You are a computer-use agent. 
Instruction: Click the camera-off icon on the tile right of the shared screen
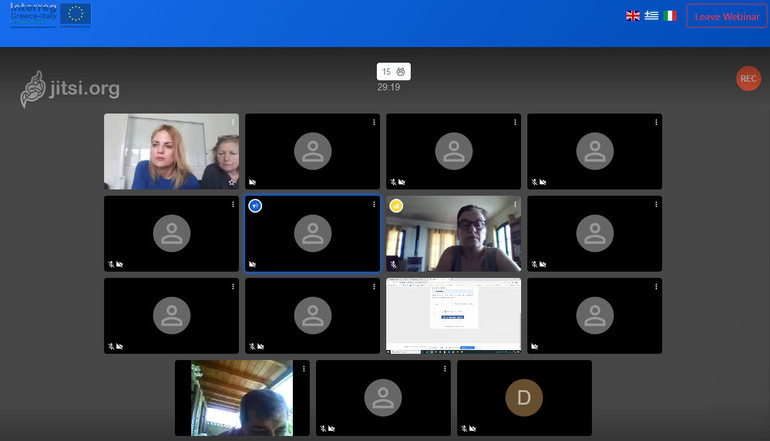534,347
